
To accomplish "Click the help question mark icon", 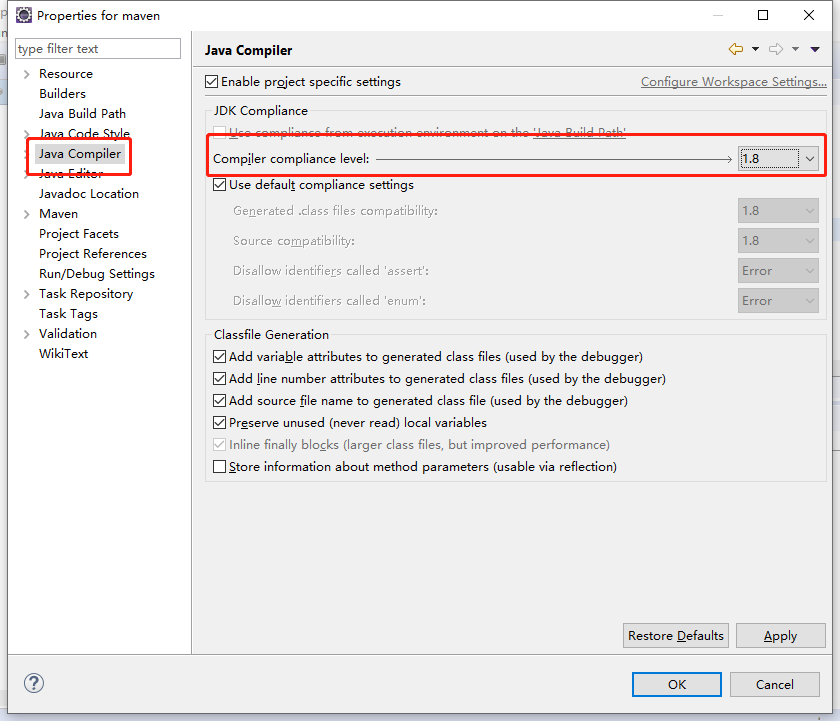I will (x=34, y=683).
